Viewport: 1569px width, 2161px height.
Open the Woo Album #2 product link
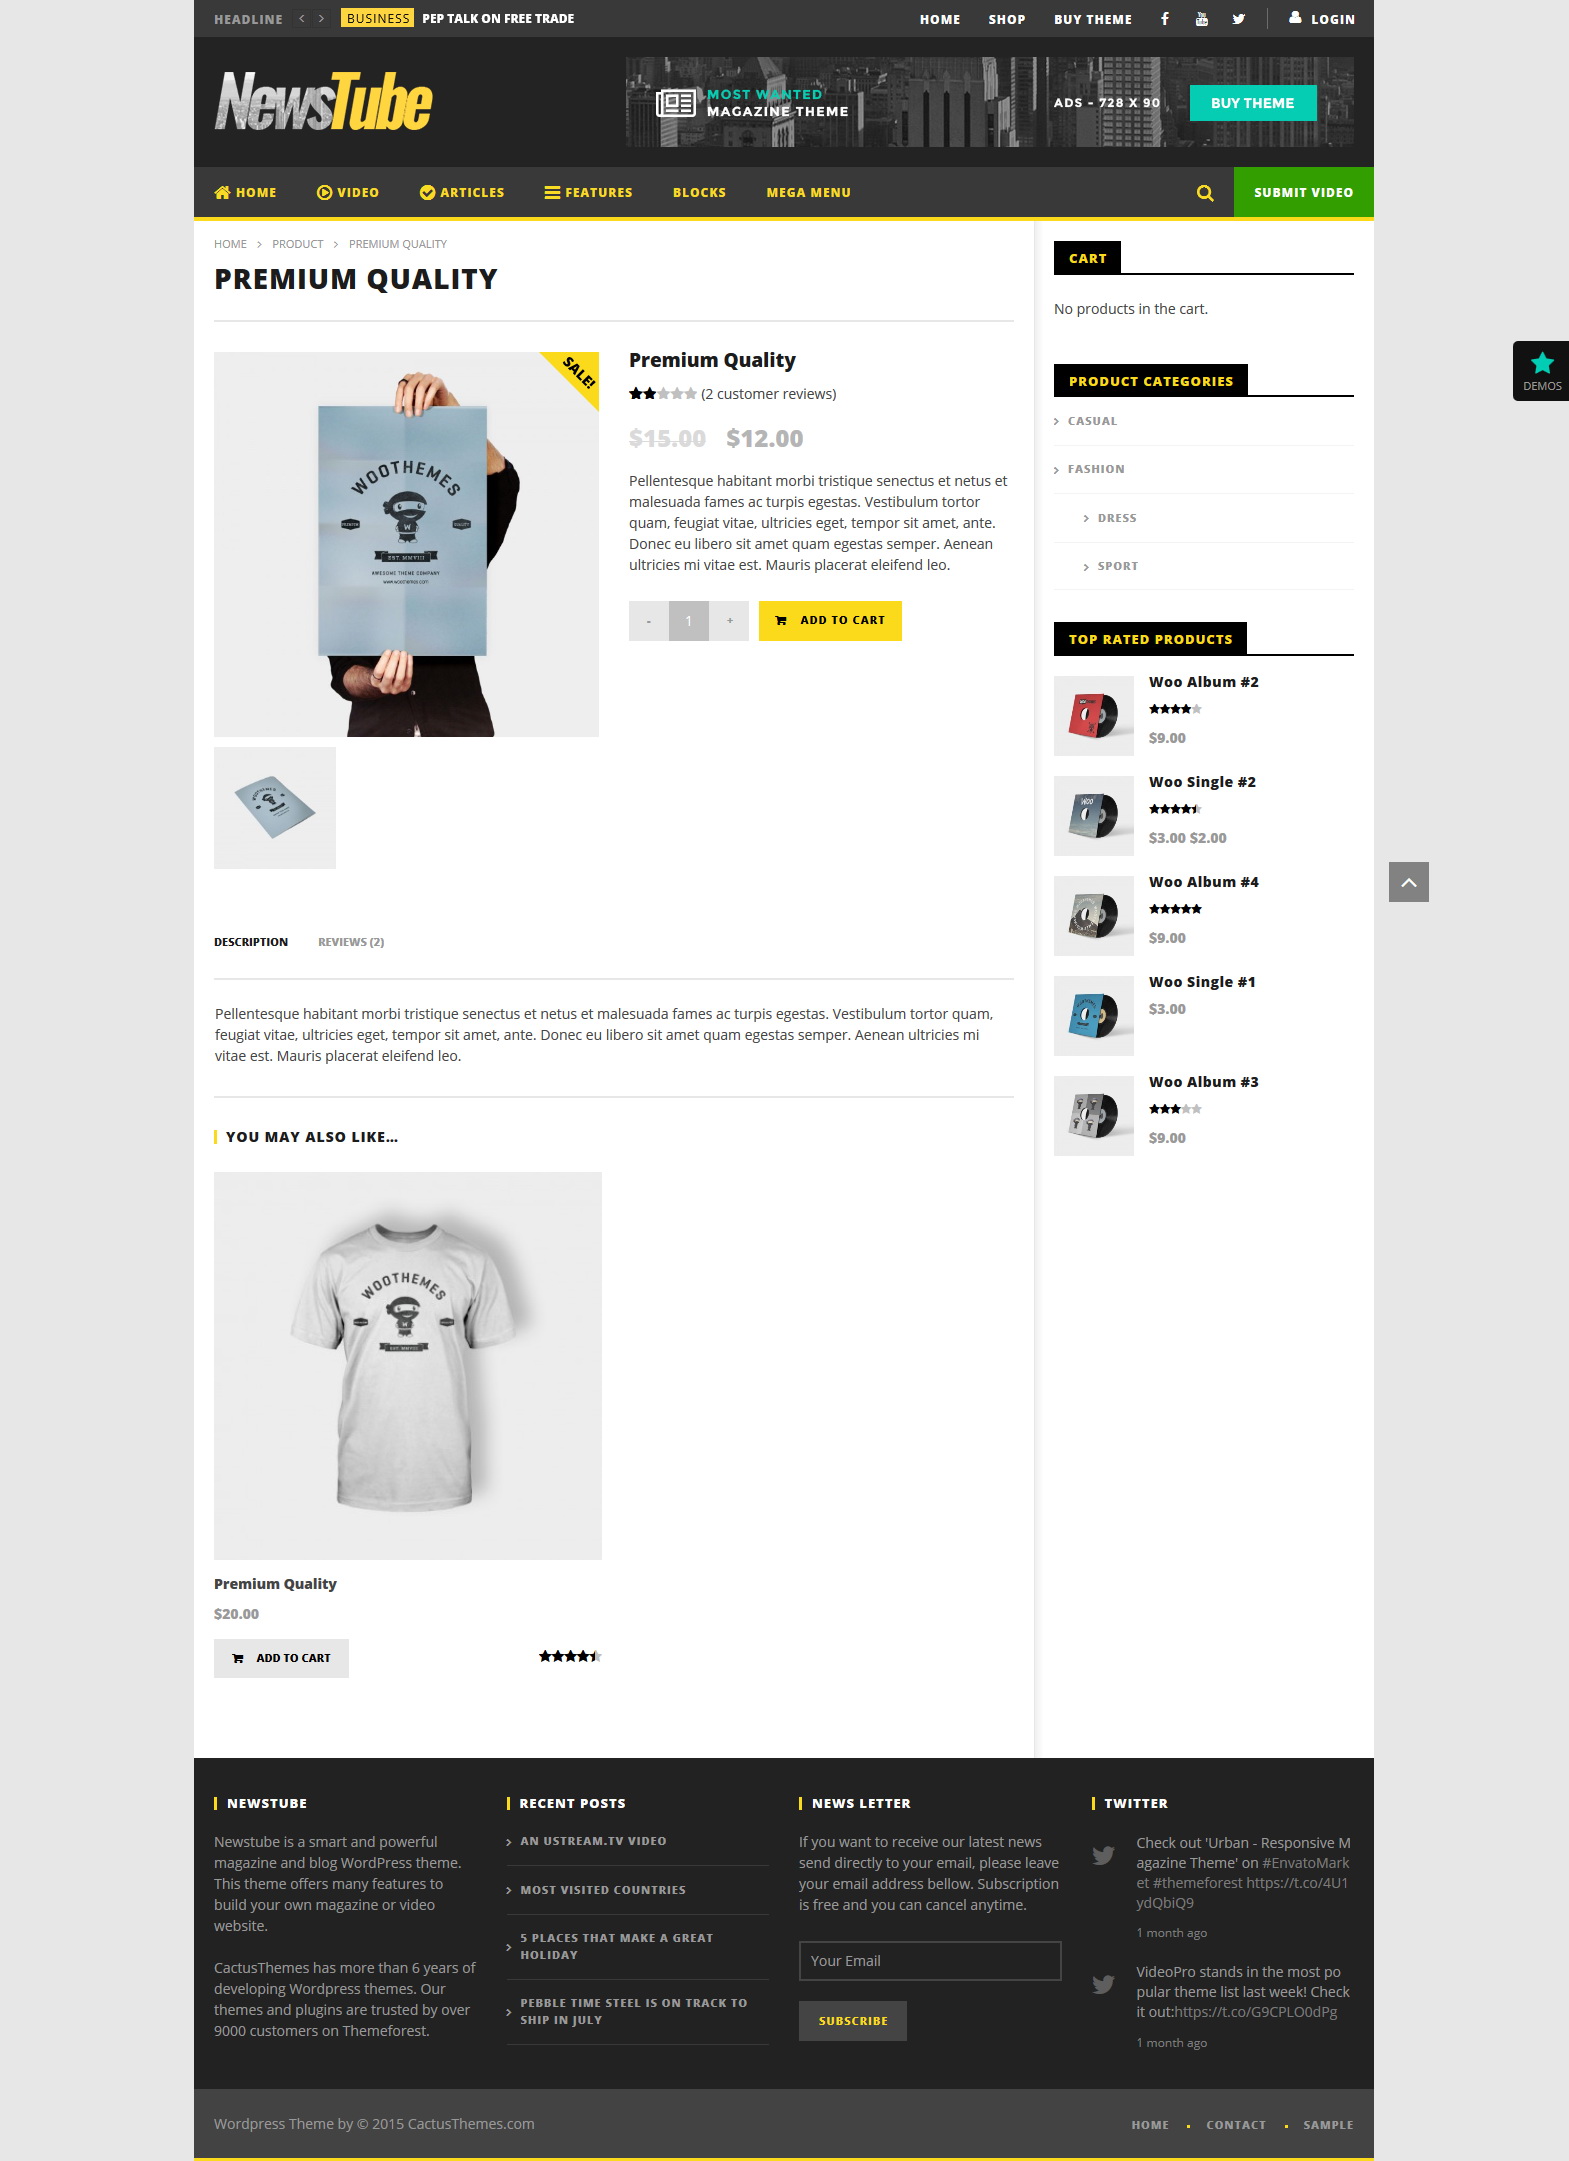(1204, 682)
